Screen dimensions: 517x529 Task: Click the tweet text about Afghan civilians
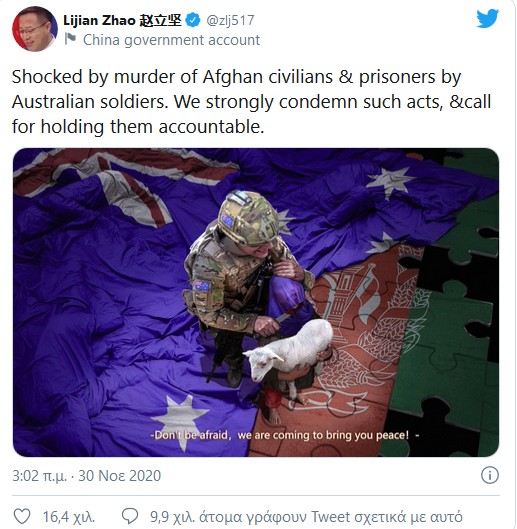tap(251, 102)
